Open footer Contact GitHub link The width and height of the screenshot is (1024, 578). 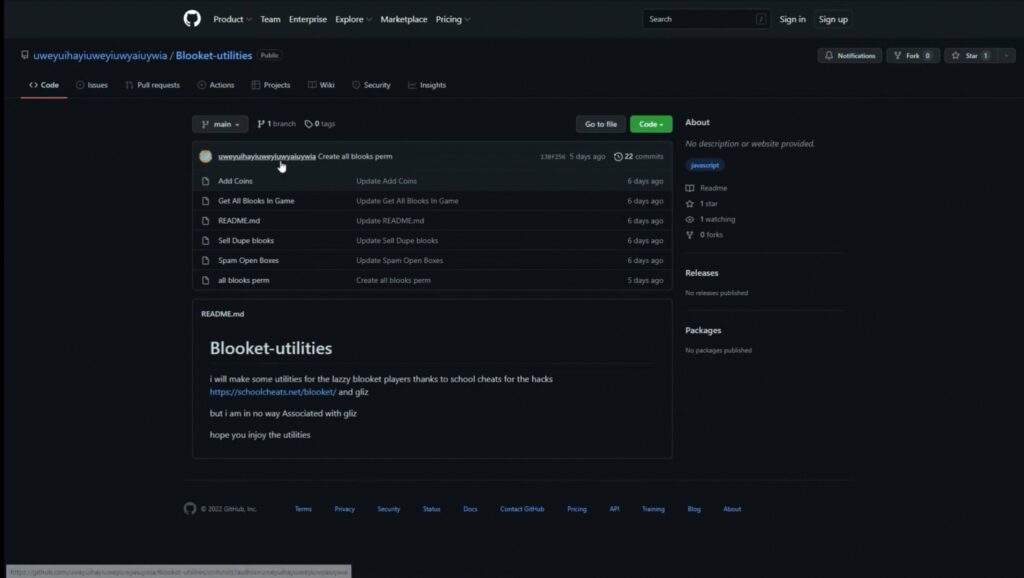522,509
